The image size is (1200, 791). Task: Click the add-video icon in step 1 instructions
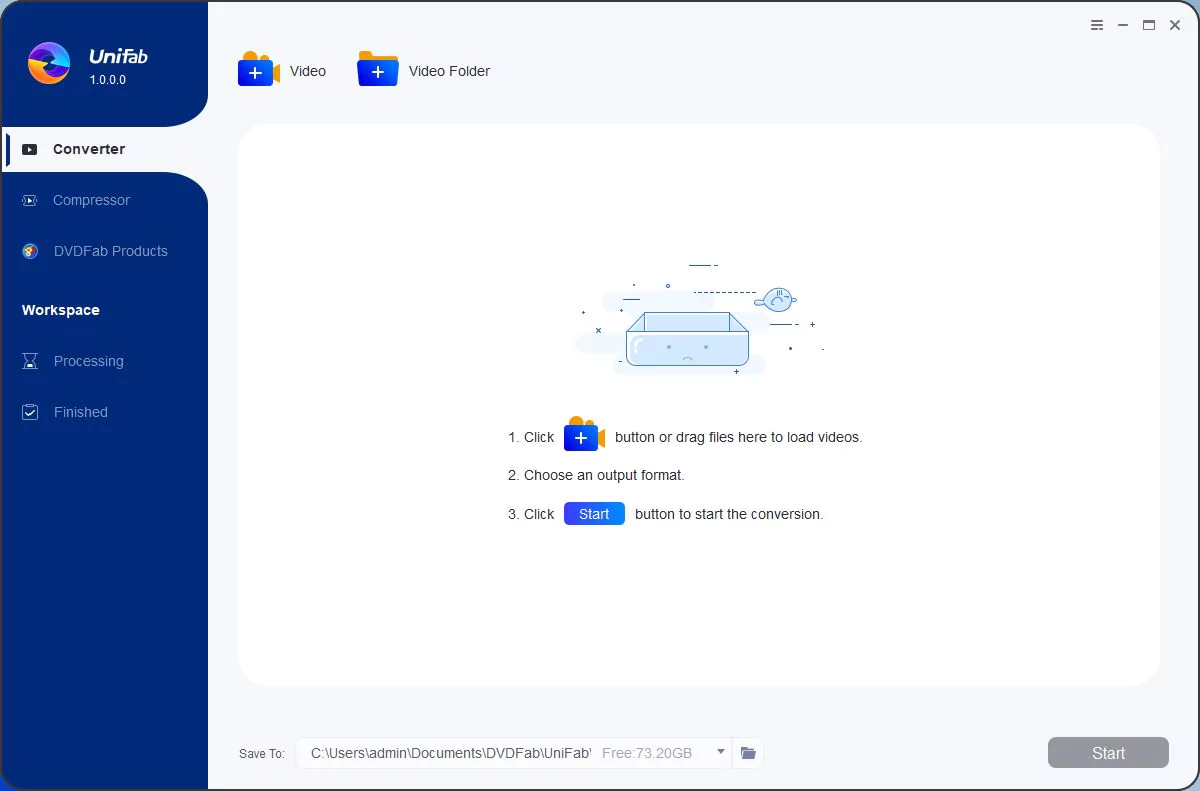coord(583,435)
